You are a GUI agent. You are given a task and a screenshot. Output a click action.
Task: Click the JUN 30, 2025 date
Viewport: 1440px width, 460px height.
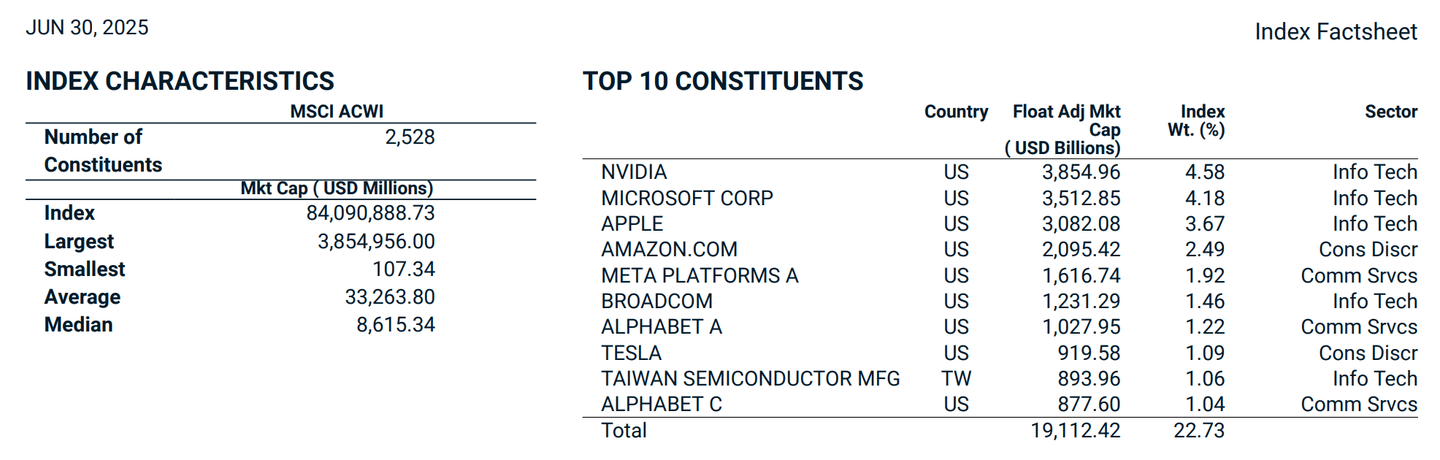[87, 28]
